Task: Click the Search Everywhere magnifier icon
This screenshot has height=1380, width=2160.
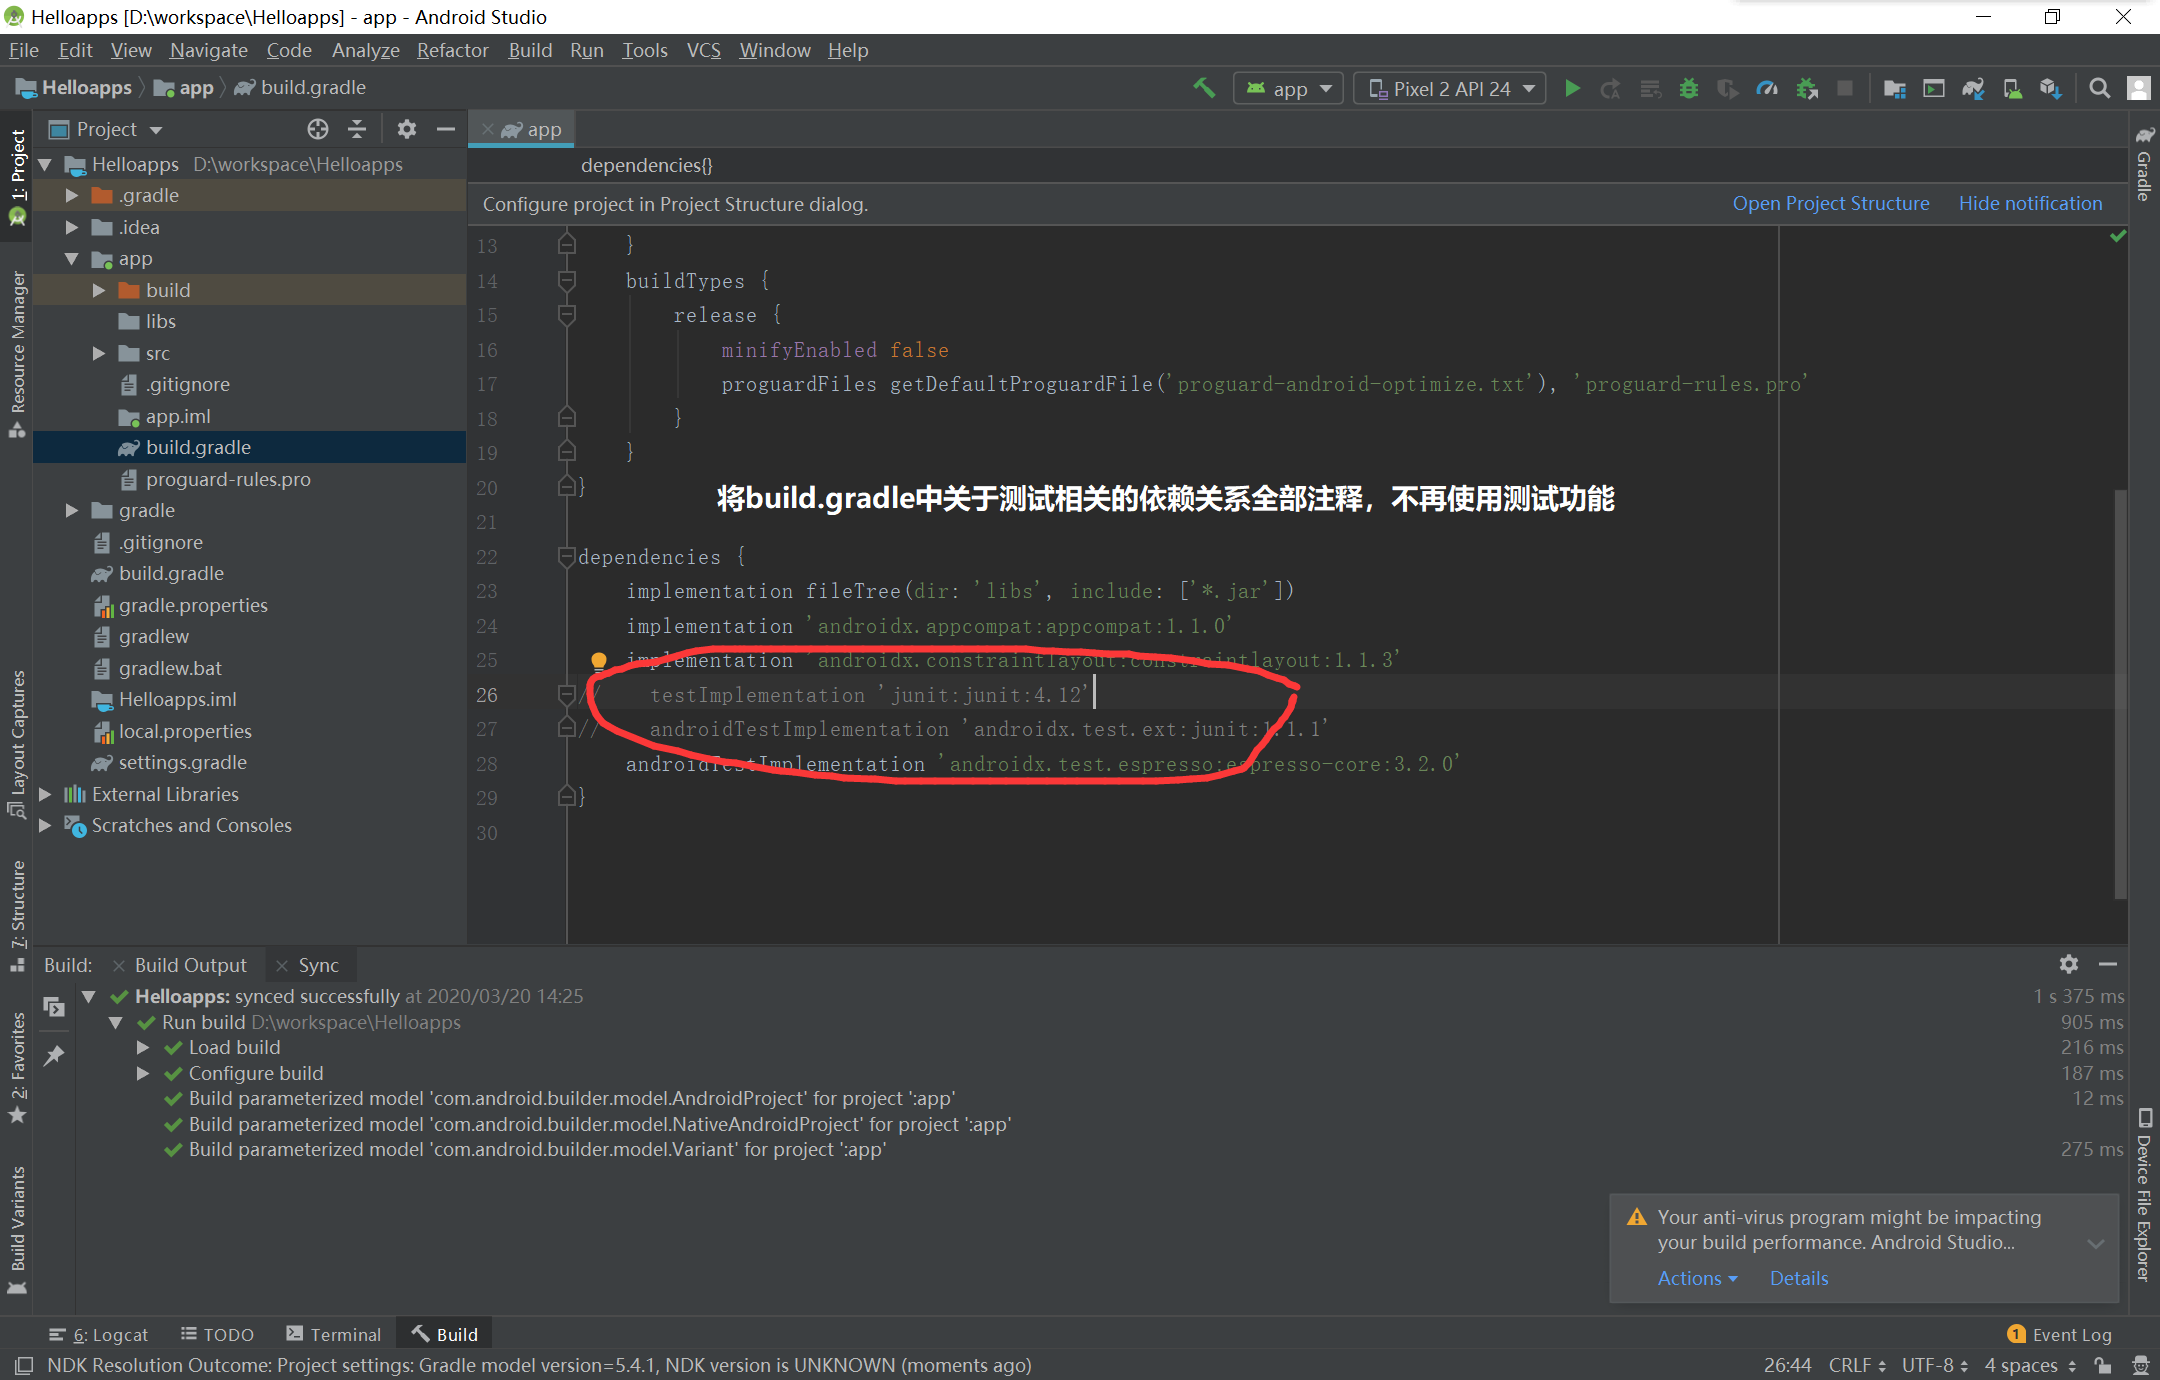Action: (x=2099, y=89)
